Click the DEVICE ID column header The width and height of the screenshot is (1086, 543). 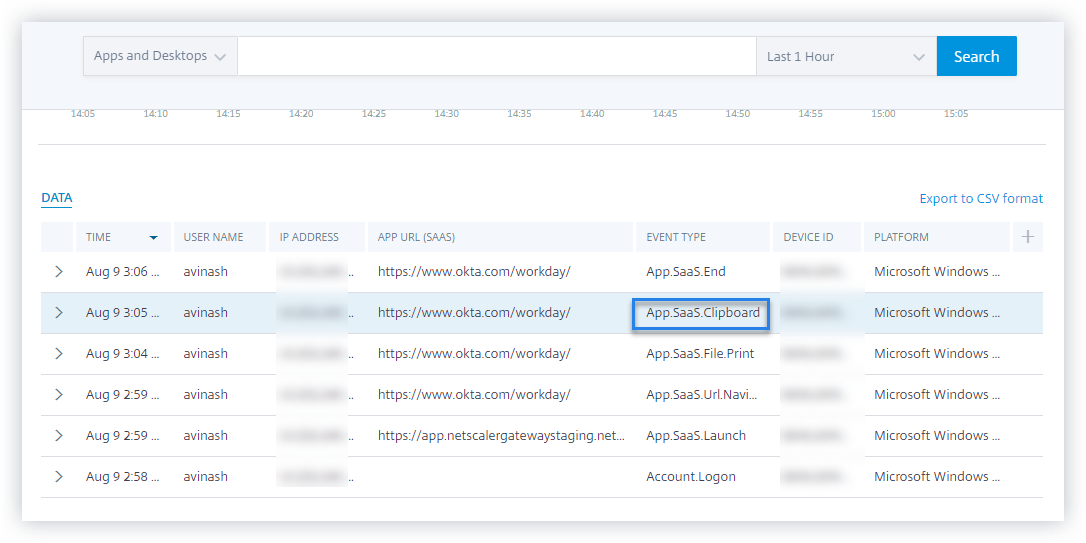pos(817,237)
